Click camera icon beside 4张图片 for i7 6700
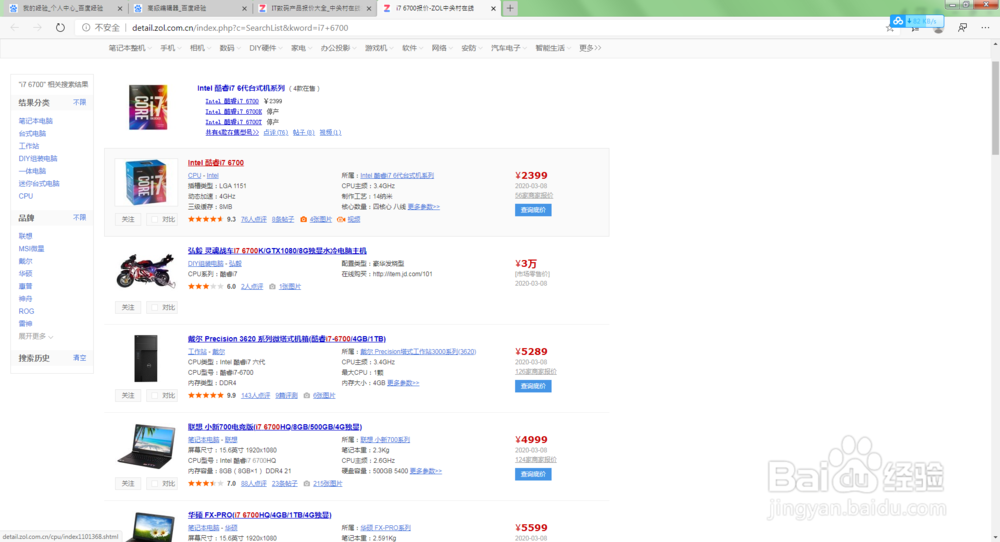This screenshot has width=1000, height=542. 304,219
